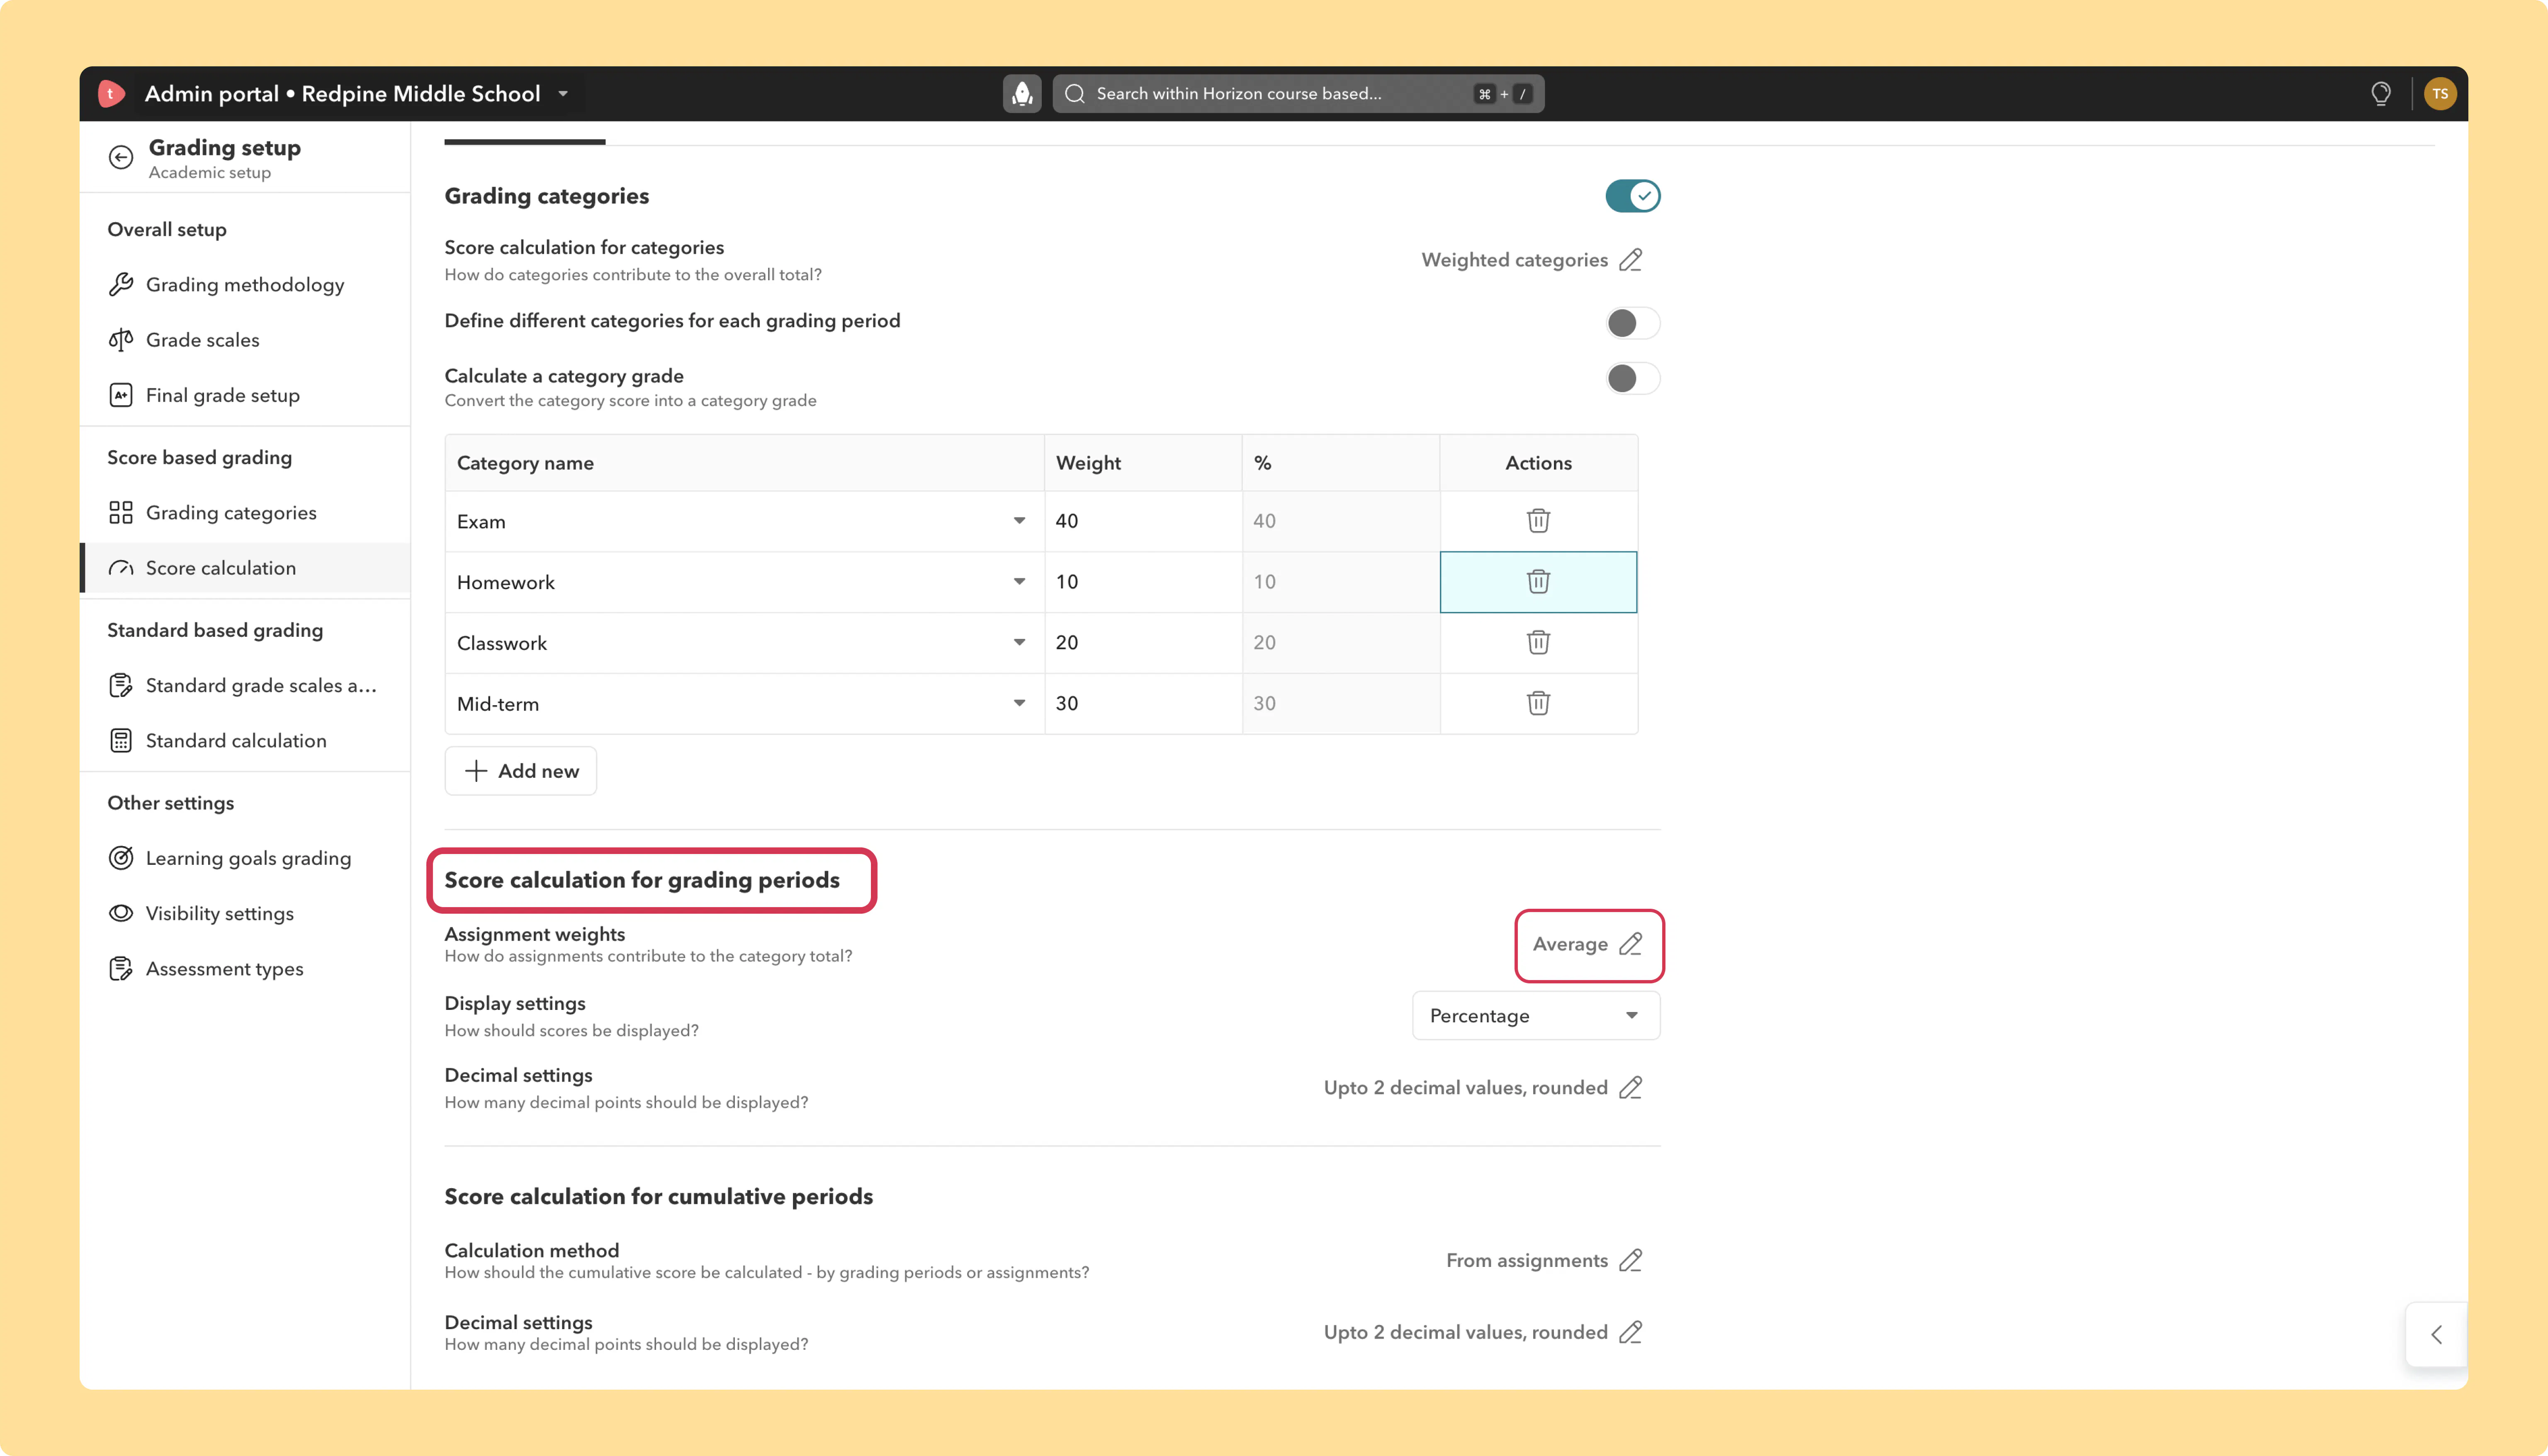Open Standard calculation in sidebar
The image size is (2548, 1456).
tap(245, 741)
